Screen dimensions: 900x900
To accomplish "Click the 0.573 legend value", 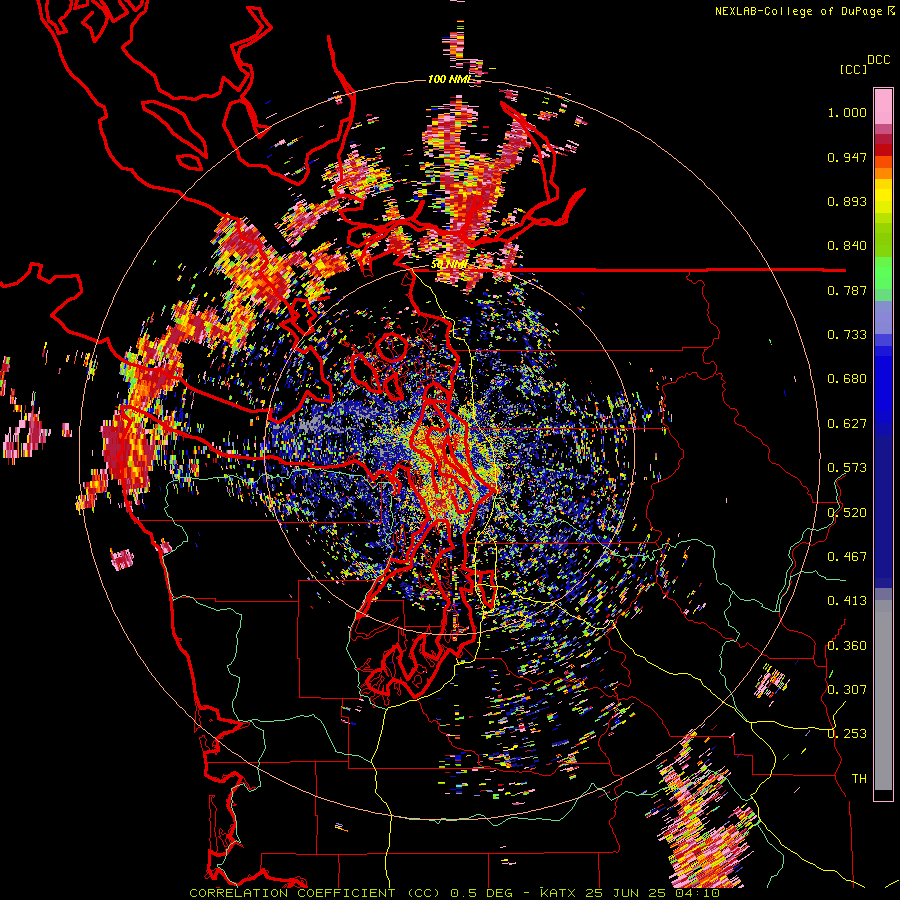I will click(x=847, y=468).
